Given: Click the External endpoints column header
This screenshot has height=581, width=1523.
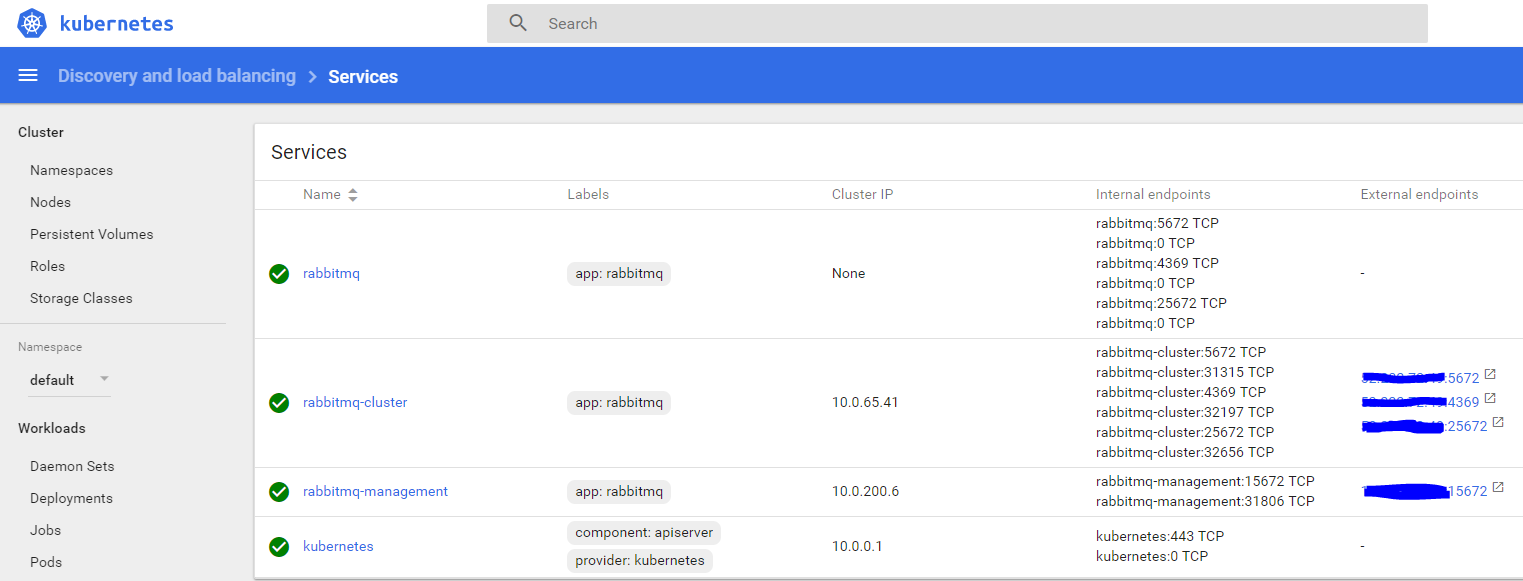Looking at the screenshot, I should click(1419, 195).
